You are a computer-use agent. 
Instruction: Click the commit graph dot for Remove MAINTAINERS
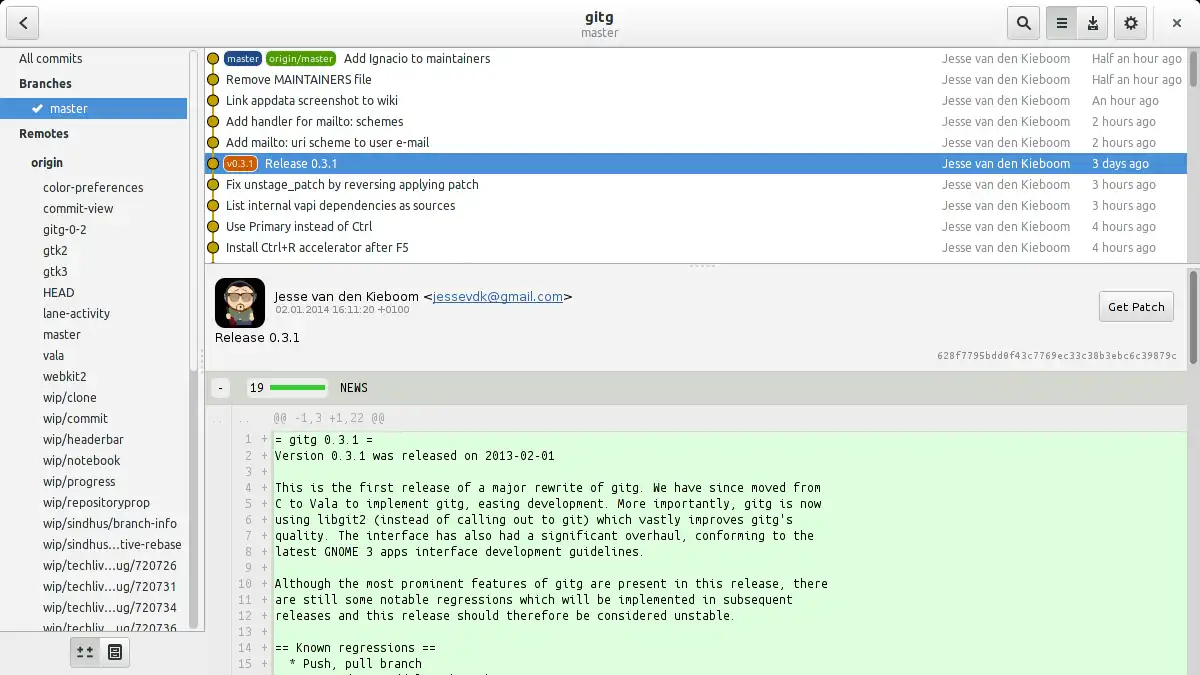[x=213, y=79]
